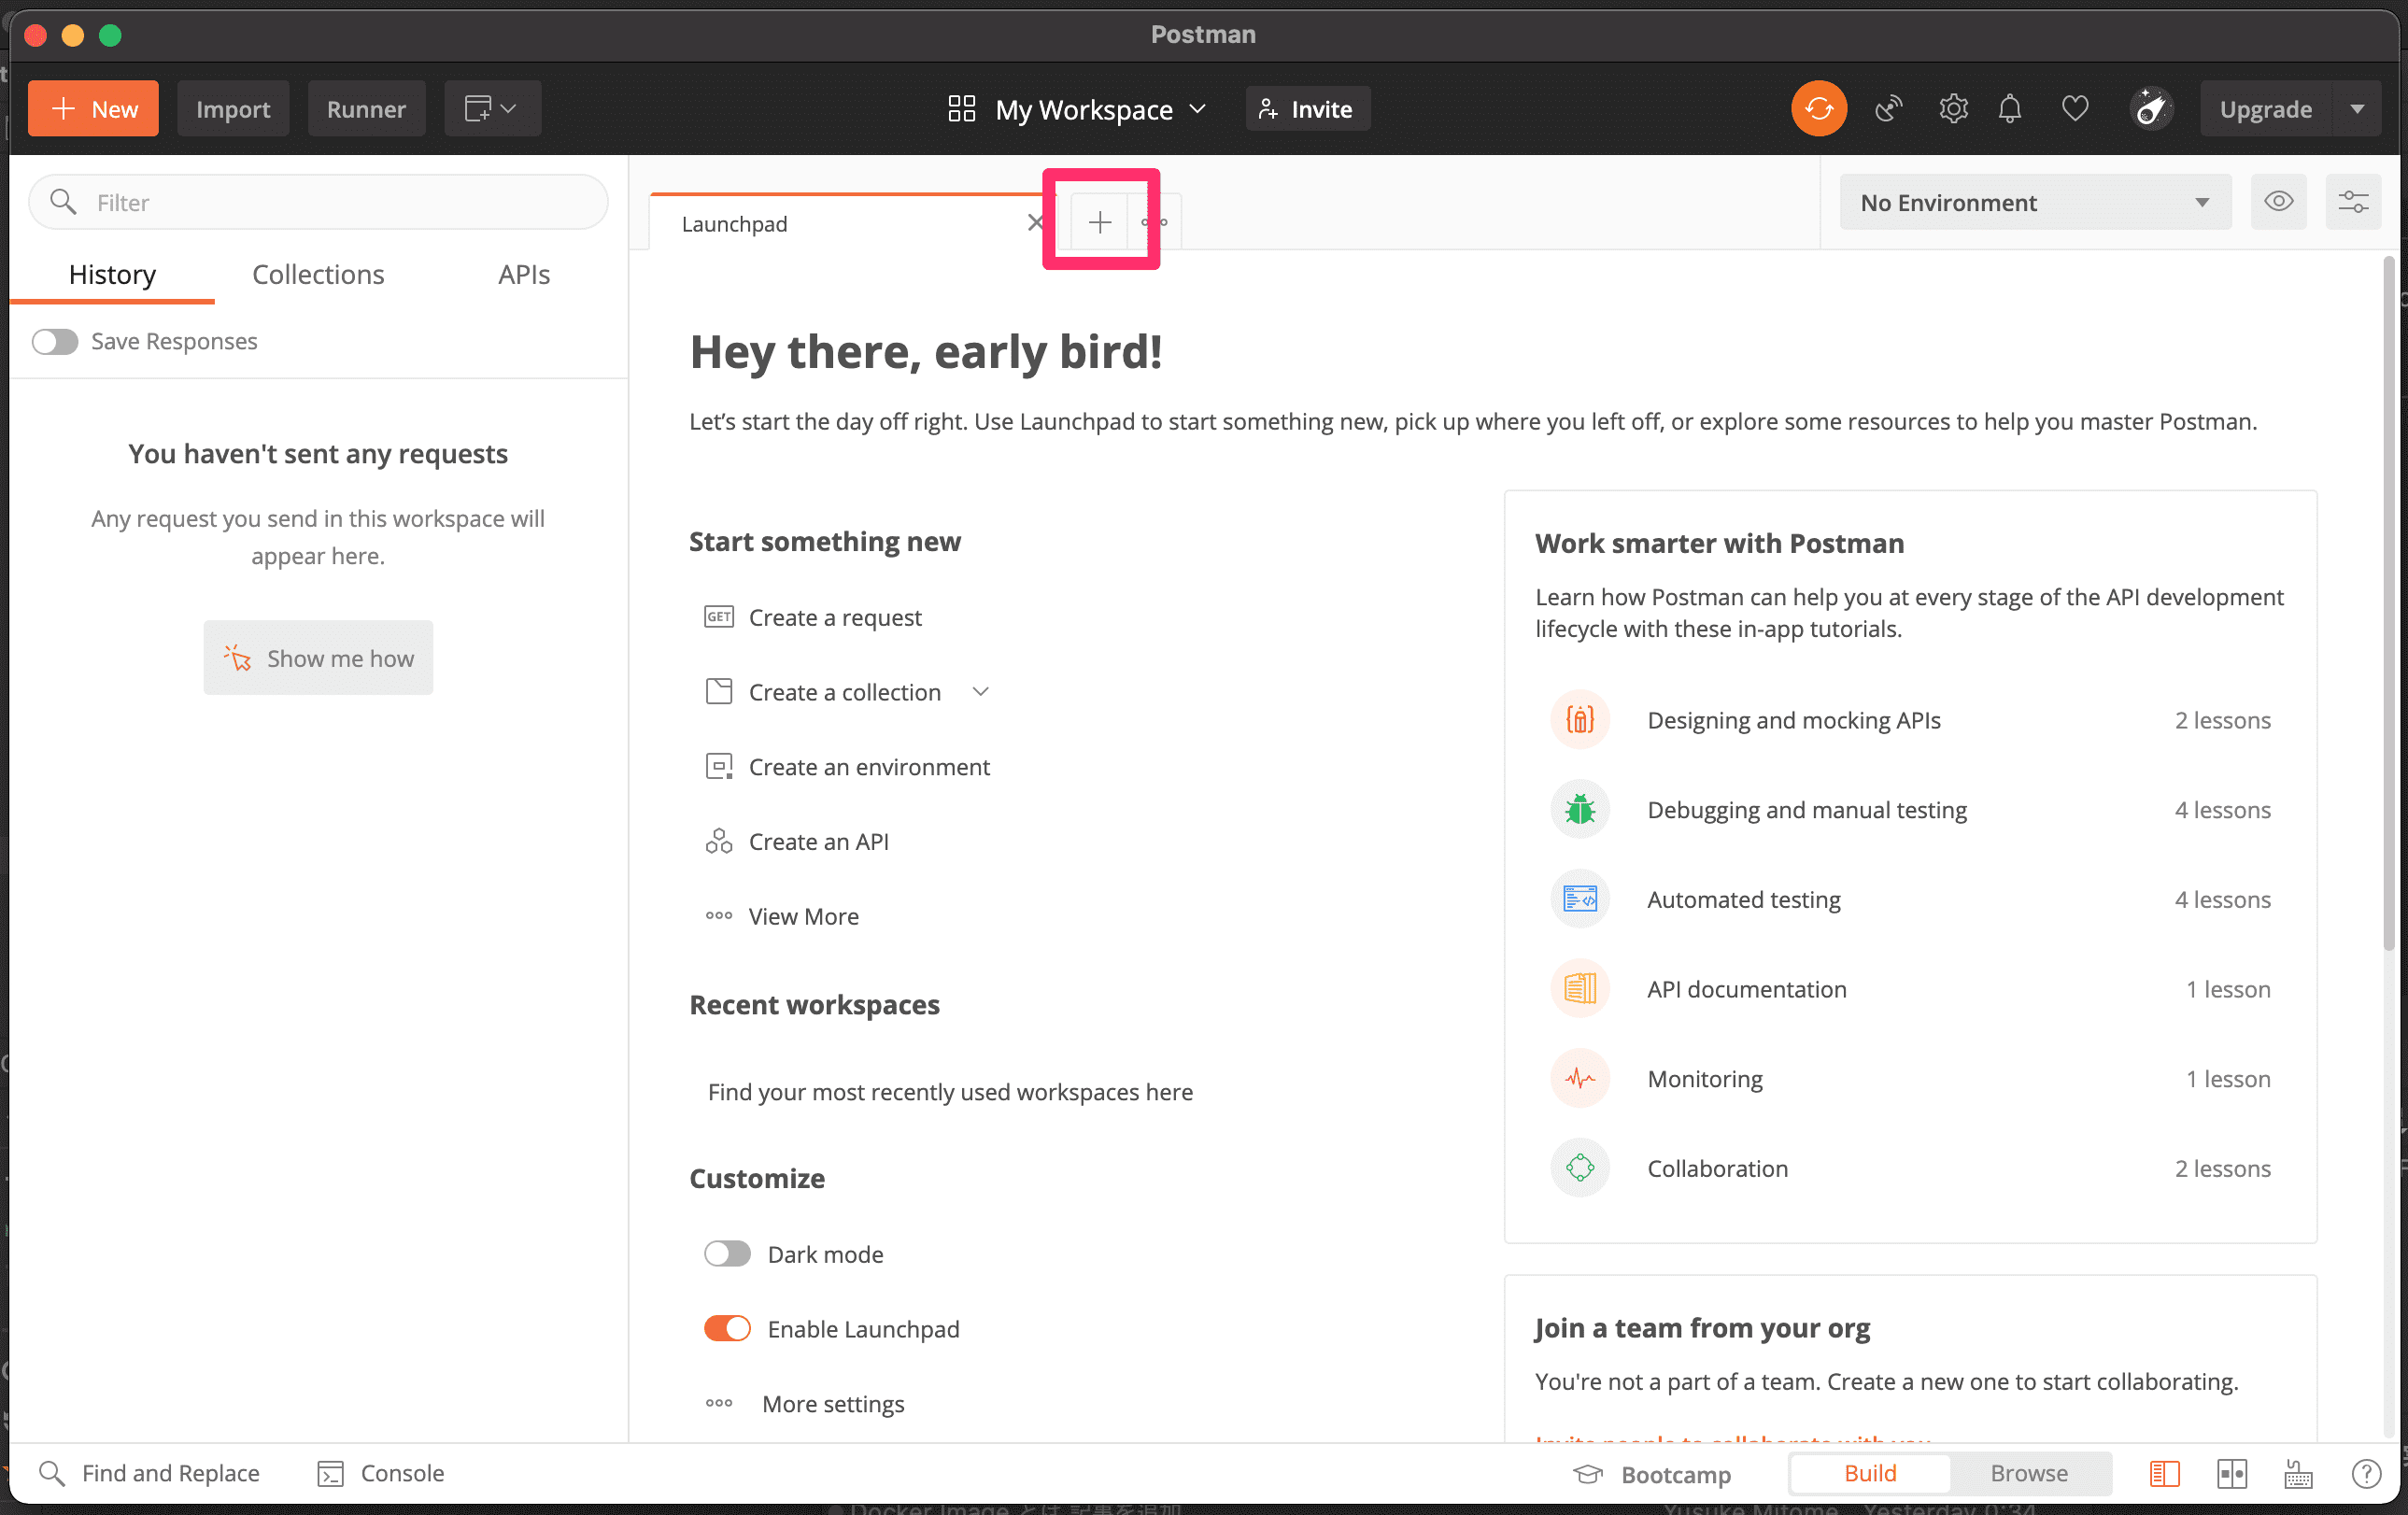Open the user avatar menu
The height and width of the screenshot is (1515, 2408).
2151,109
